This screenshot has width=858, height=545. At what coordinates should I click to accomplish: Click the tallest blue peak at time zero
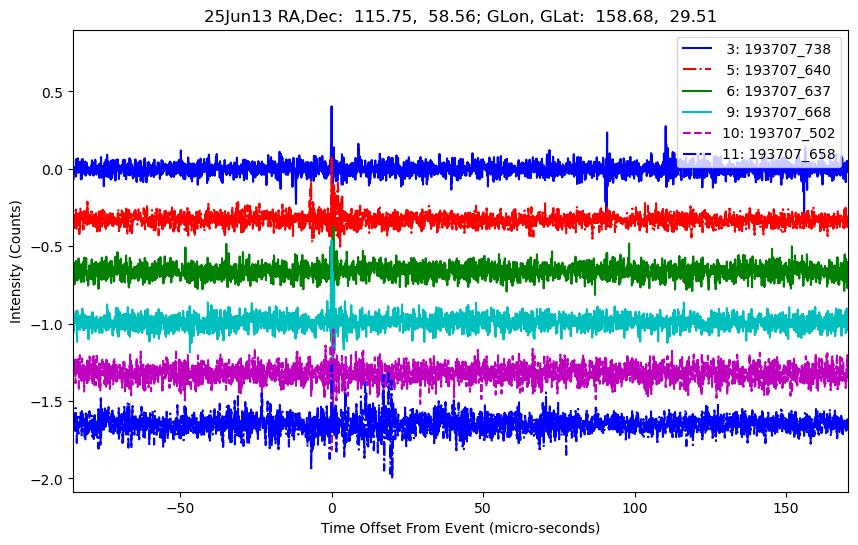(x=332, y=131)
